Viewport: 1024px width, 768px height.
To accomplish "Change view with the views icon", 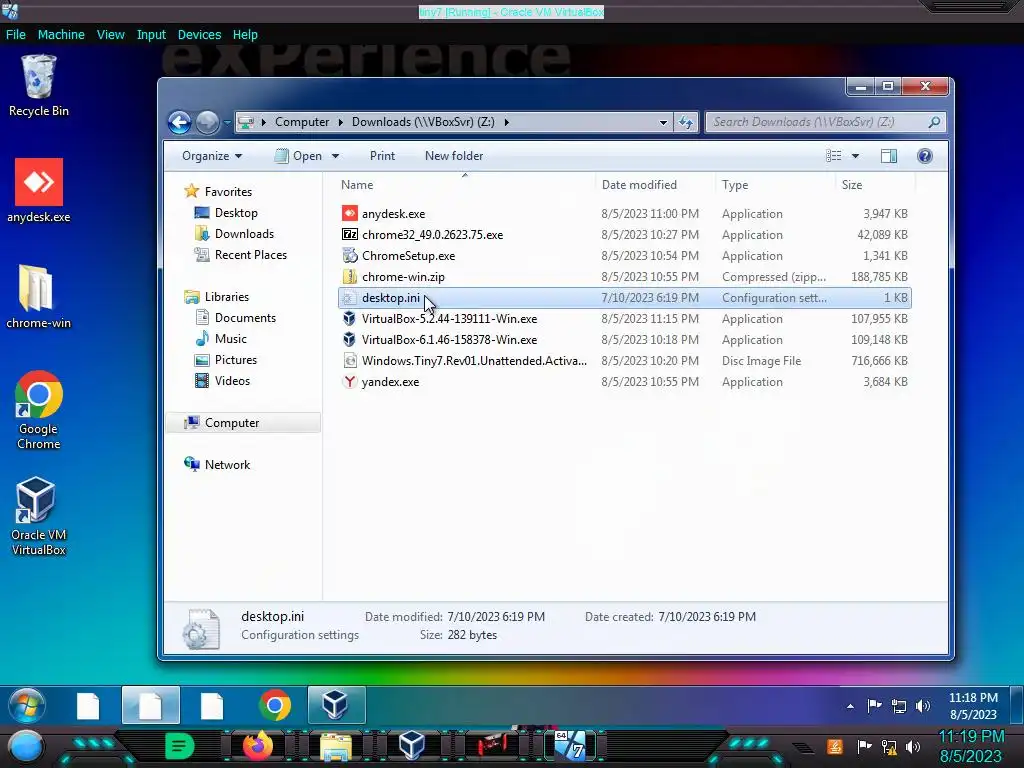I will click(834, 156).
